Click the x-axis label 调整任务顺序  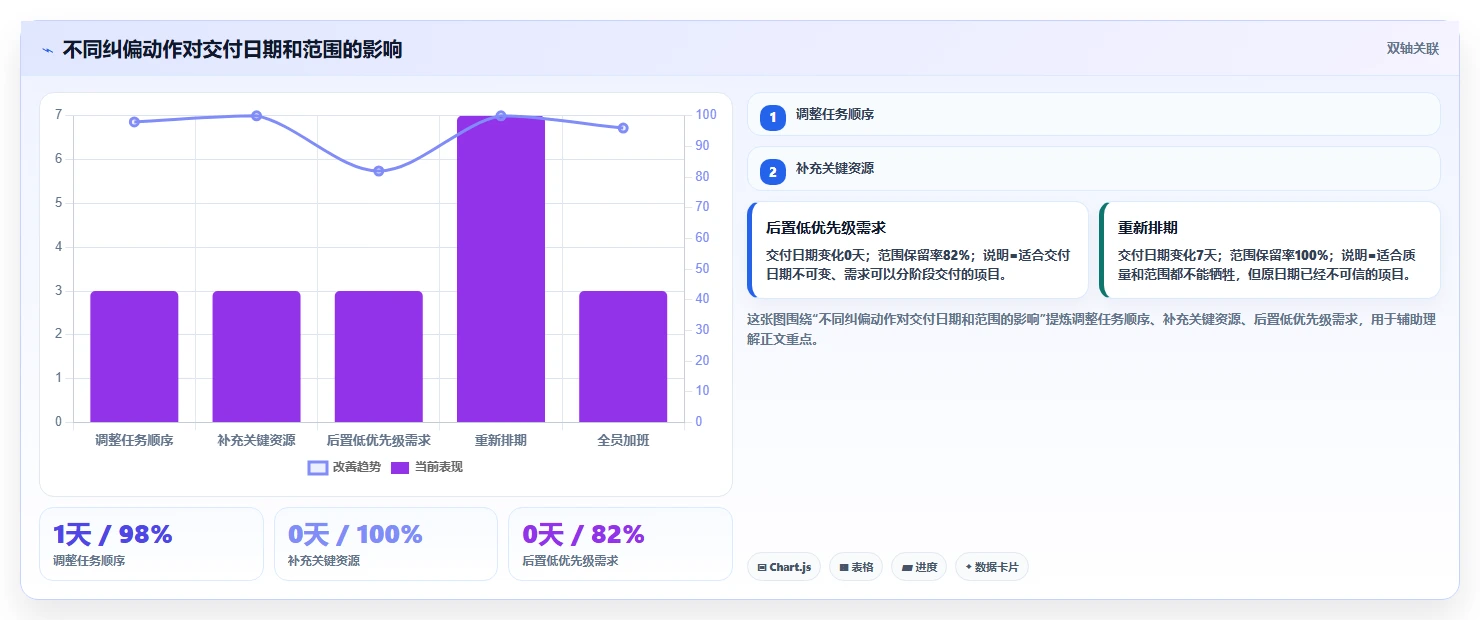pos(134,440)
